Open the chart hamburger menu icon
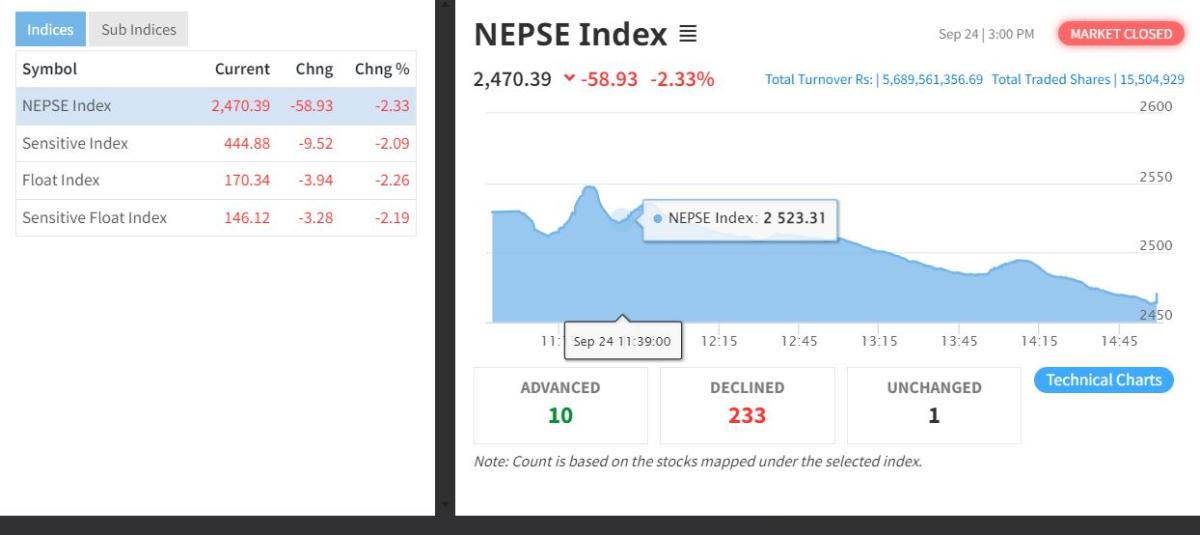1200x535 pixels. coord(688,34)
